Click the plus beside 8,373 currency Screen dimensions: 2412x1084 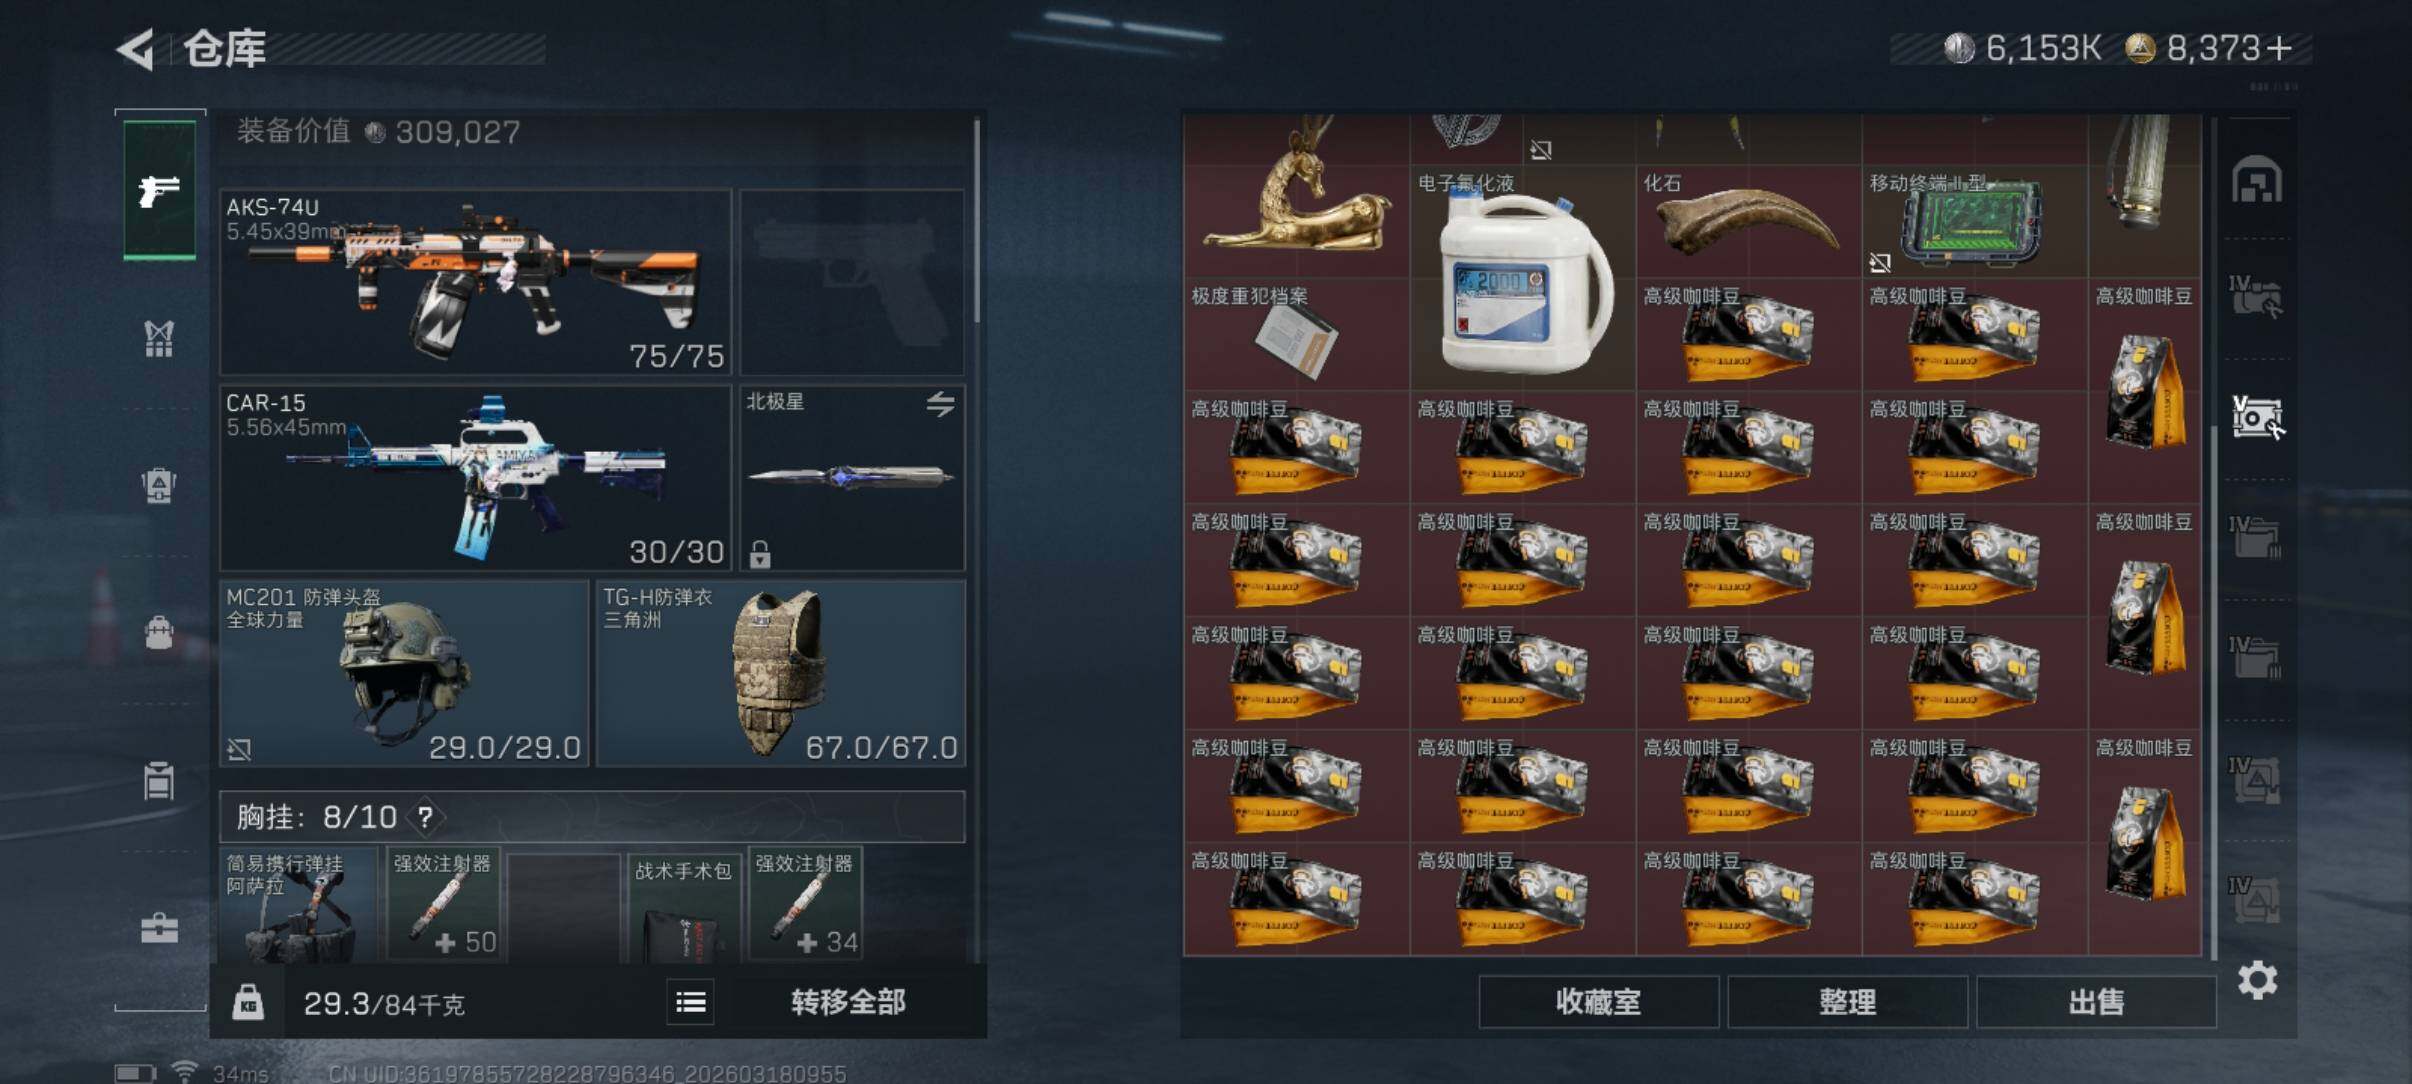coord(2278,48)
